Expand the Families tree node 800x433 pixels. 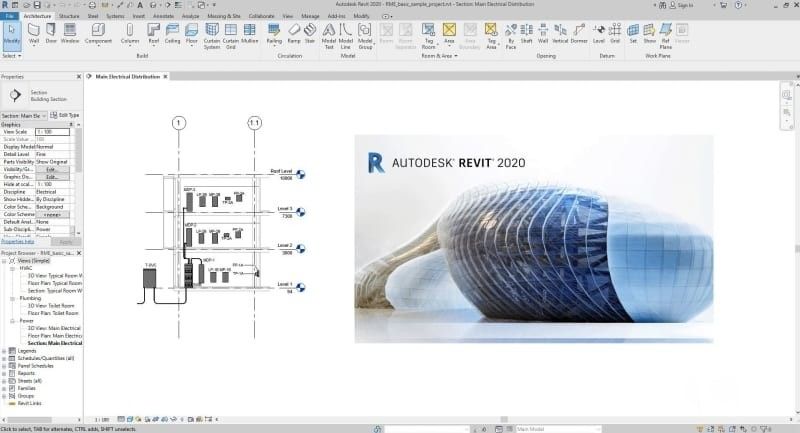[4, 388]
